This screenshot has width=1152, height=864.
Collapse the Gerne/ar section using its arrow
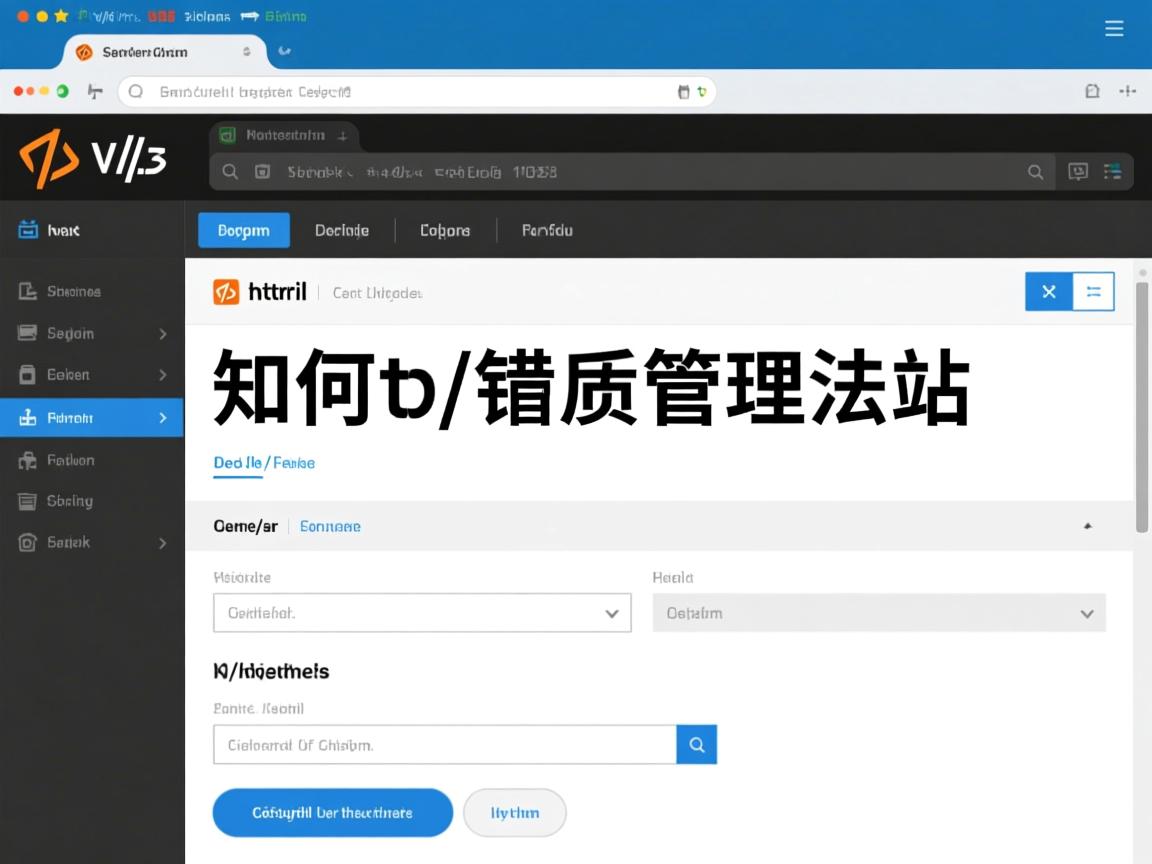(1087, 524)
